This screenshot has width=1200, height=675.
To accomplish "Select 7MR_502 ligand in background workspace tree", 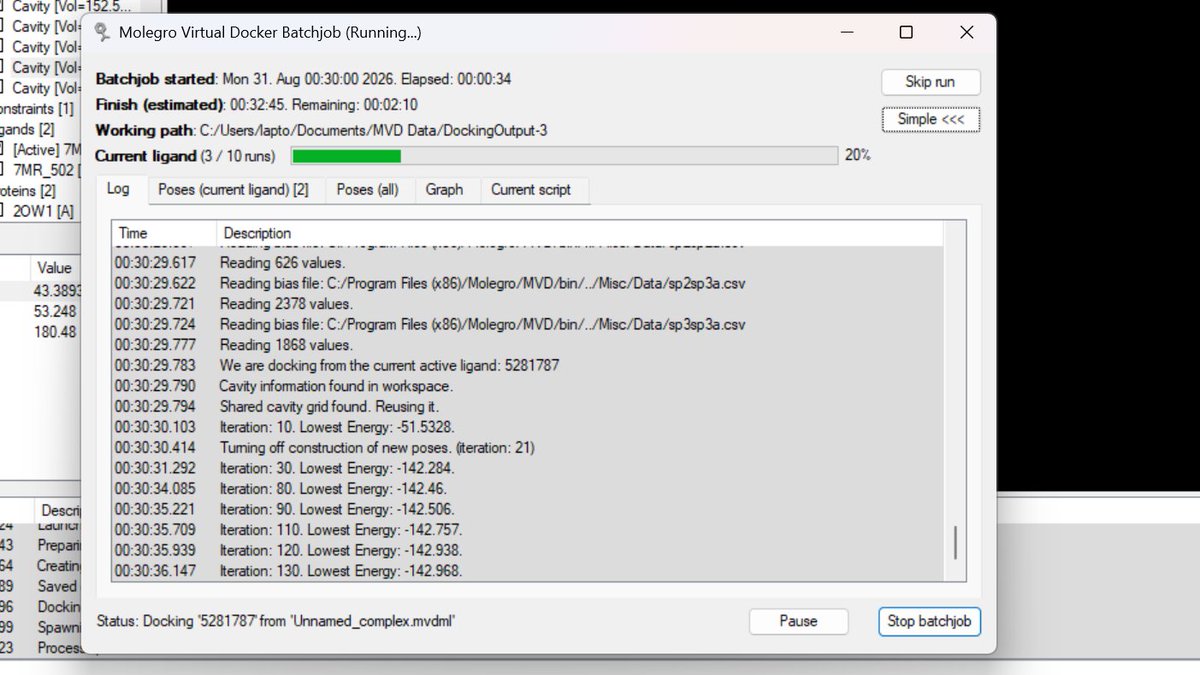I will [x=46, y=170].
